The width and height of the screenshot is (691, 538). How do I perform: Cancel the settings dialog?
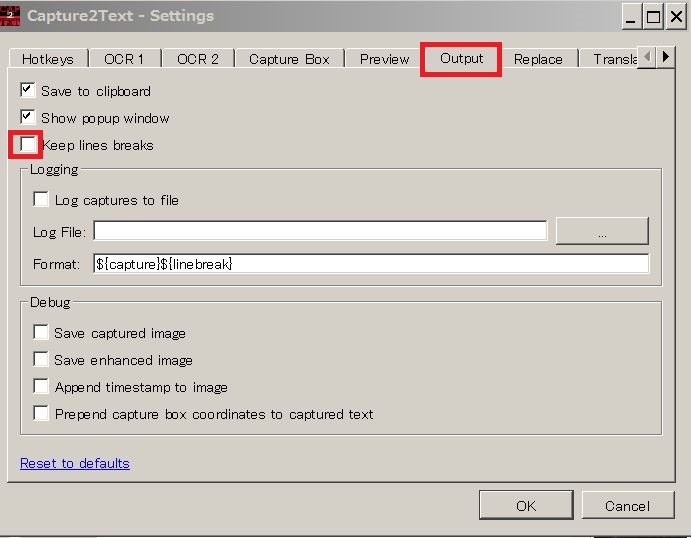(628, 505)
